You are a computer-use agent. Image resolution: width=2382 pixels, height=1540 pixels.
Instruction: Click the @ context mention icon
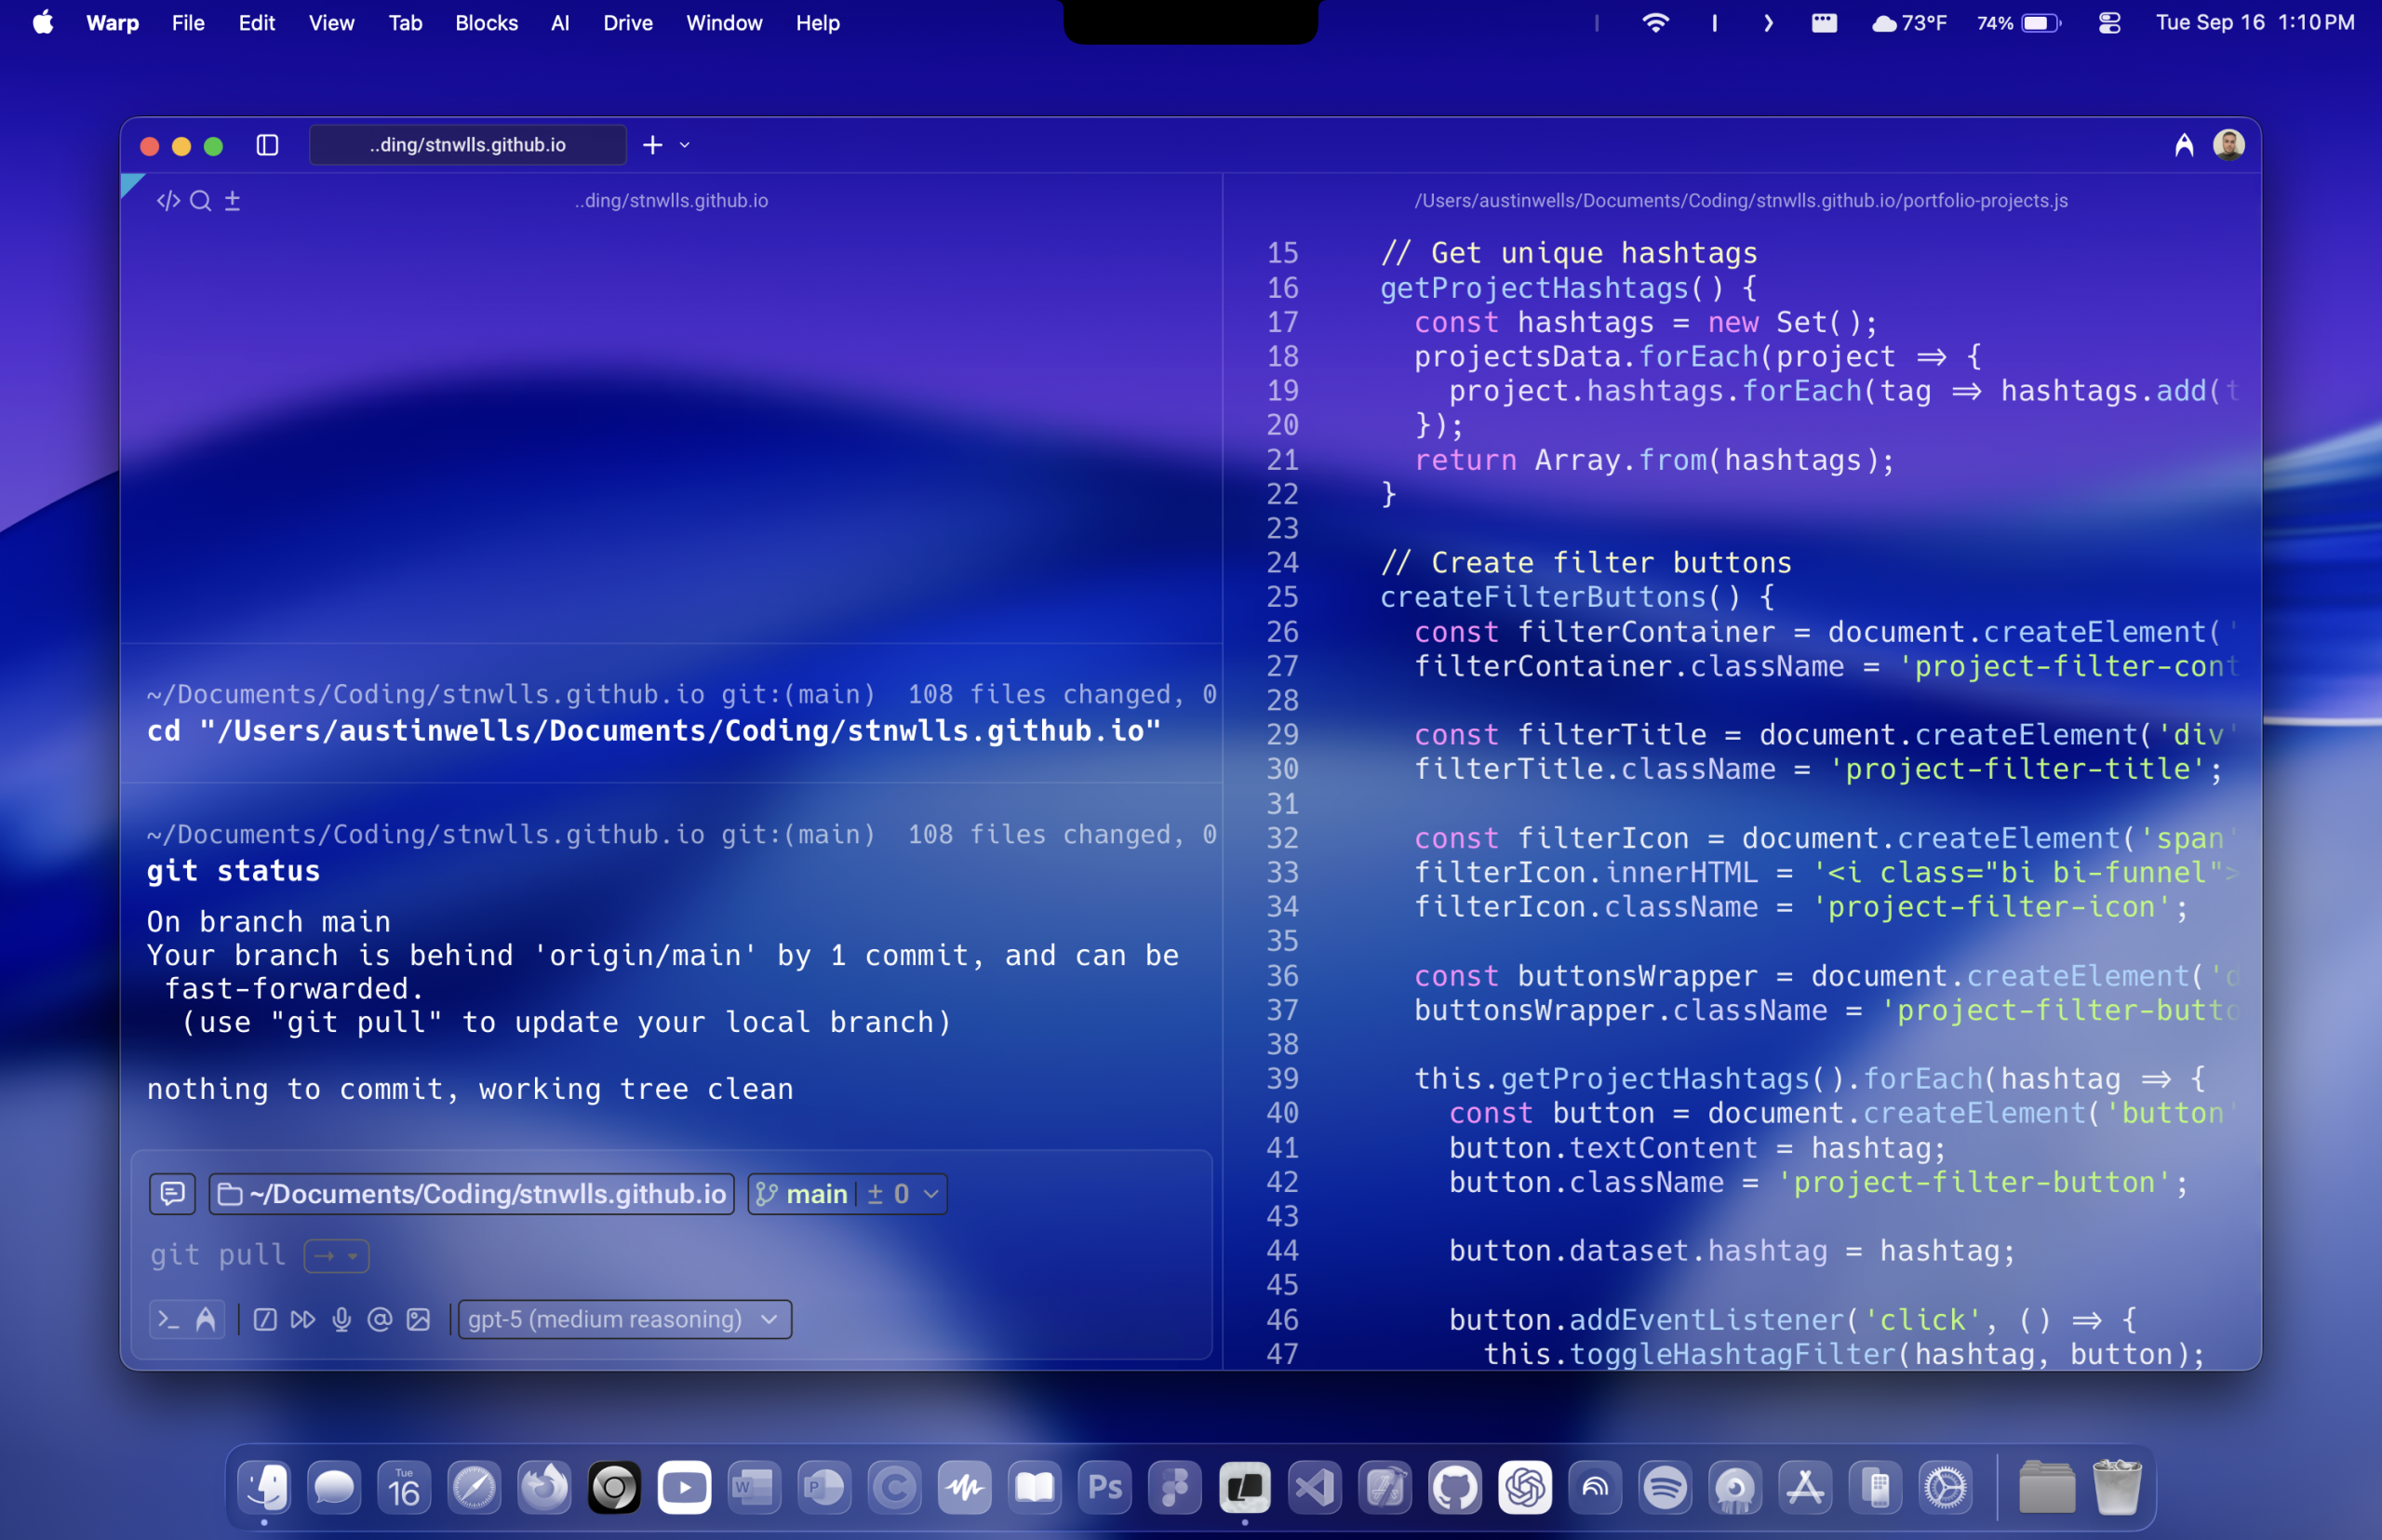tap(381, 1319)
